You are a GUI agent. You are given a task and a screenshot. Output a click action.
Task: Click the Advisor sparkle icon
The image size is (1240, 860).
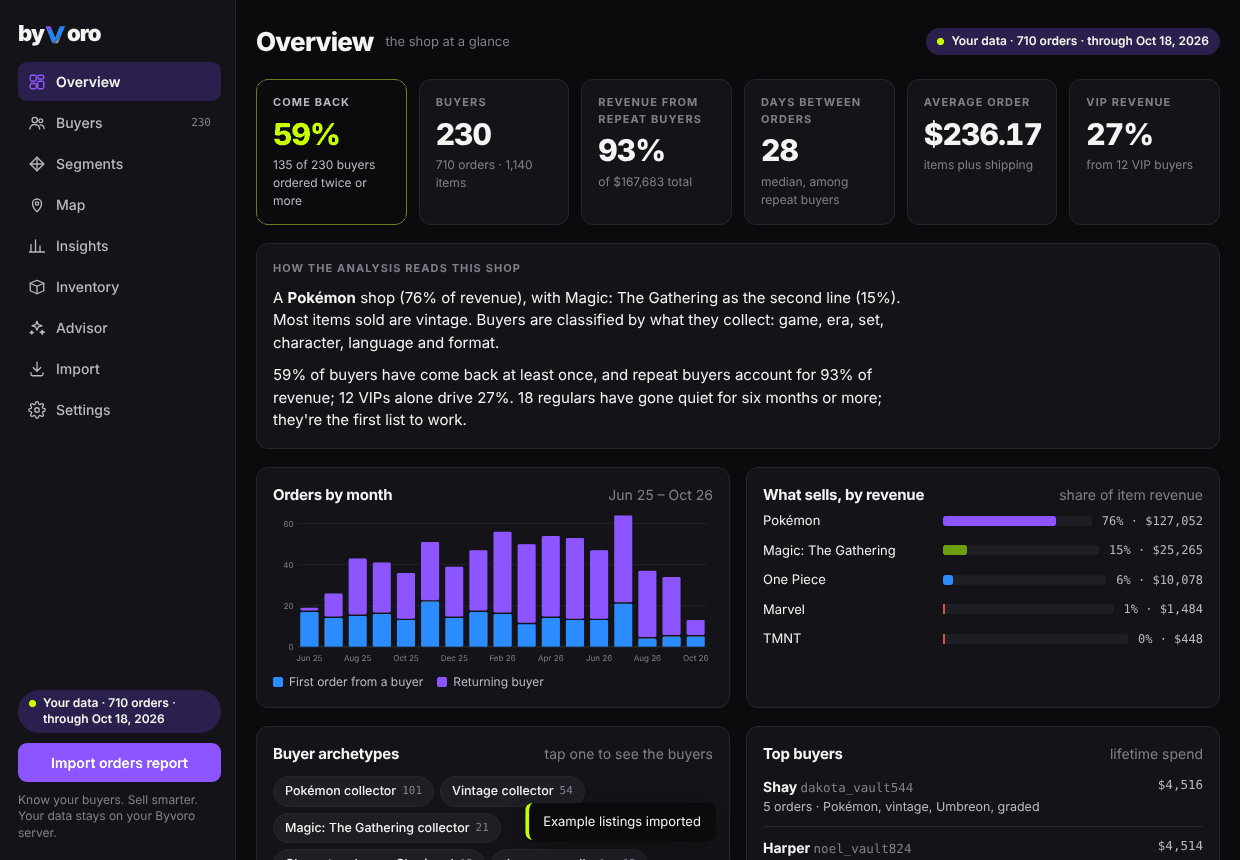point(37,328)
